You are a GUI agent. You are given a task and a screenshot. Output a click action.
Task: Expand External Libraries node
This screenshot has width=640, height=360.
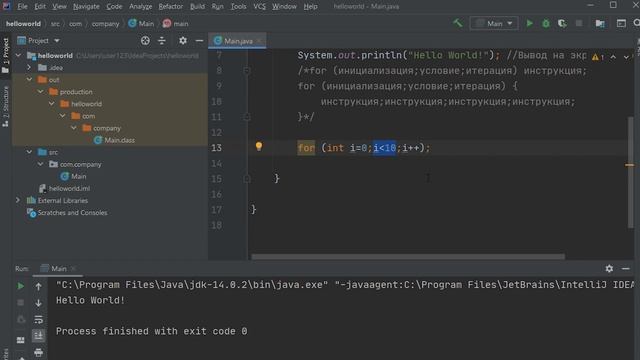tap(18, 200)
